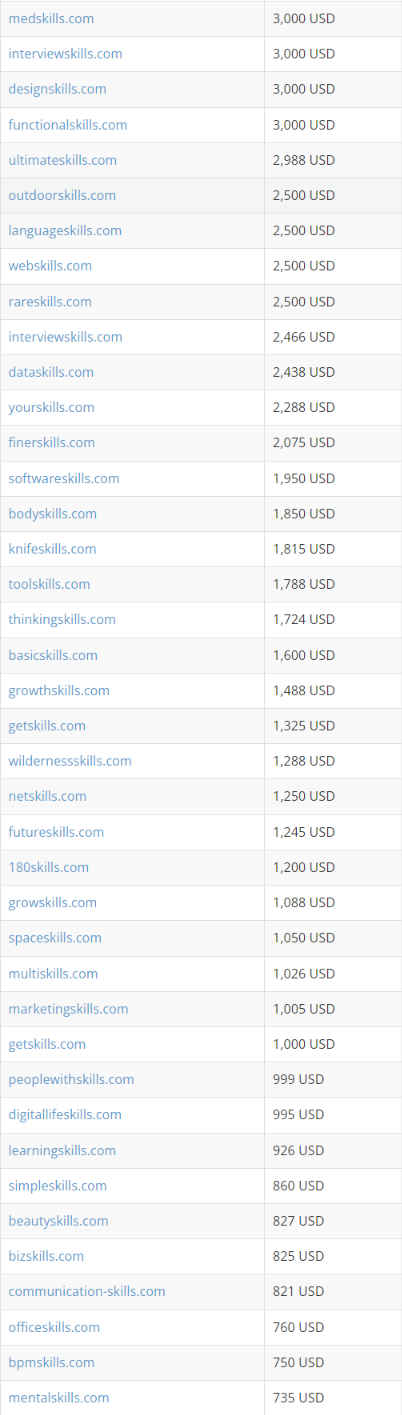Click languageskills.com domain
402x1415 pixels.
tap(65, 230)
